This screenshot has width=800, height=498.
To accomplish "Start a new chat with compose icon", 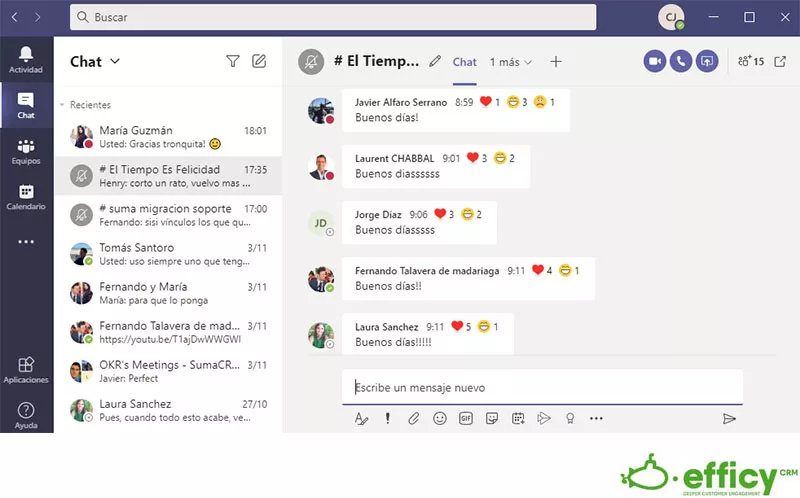I will pyautogui.click(x=259, y=61).
